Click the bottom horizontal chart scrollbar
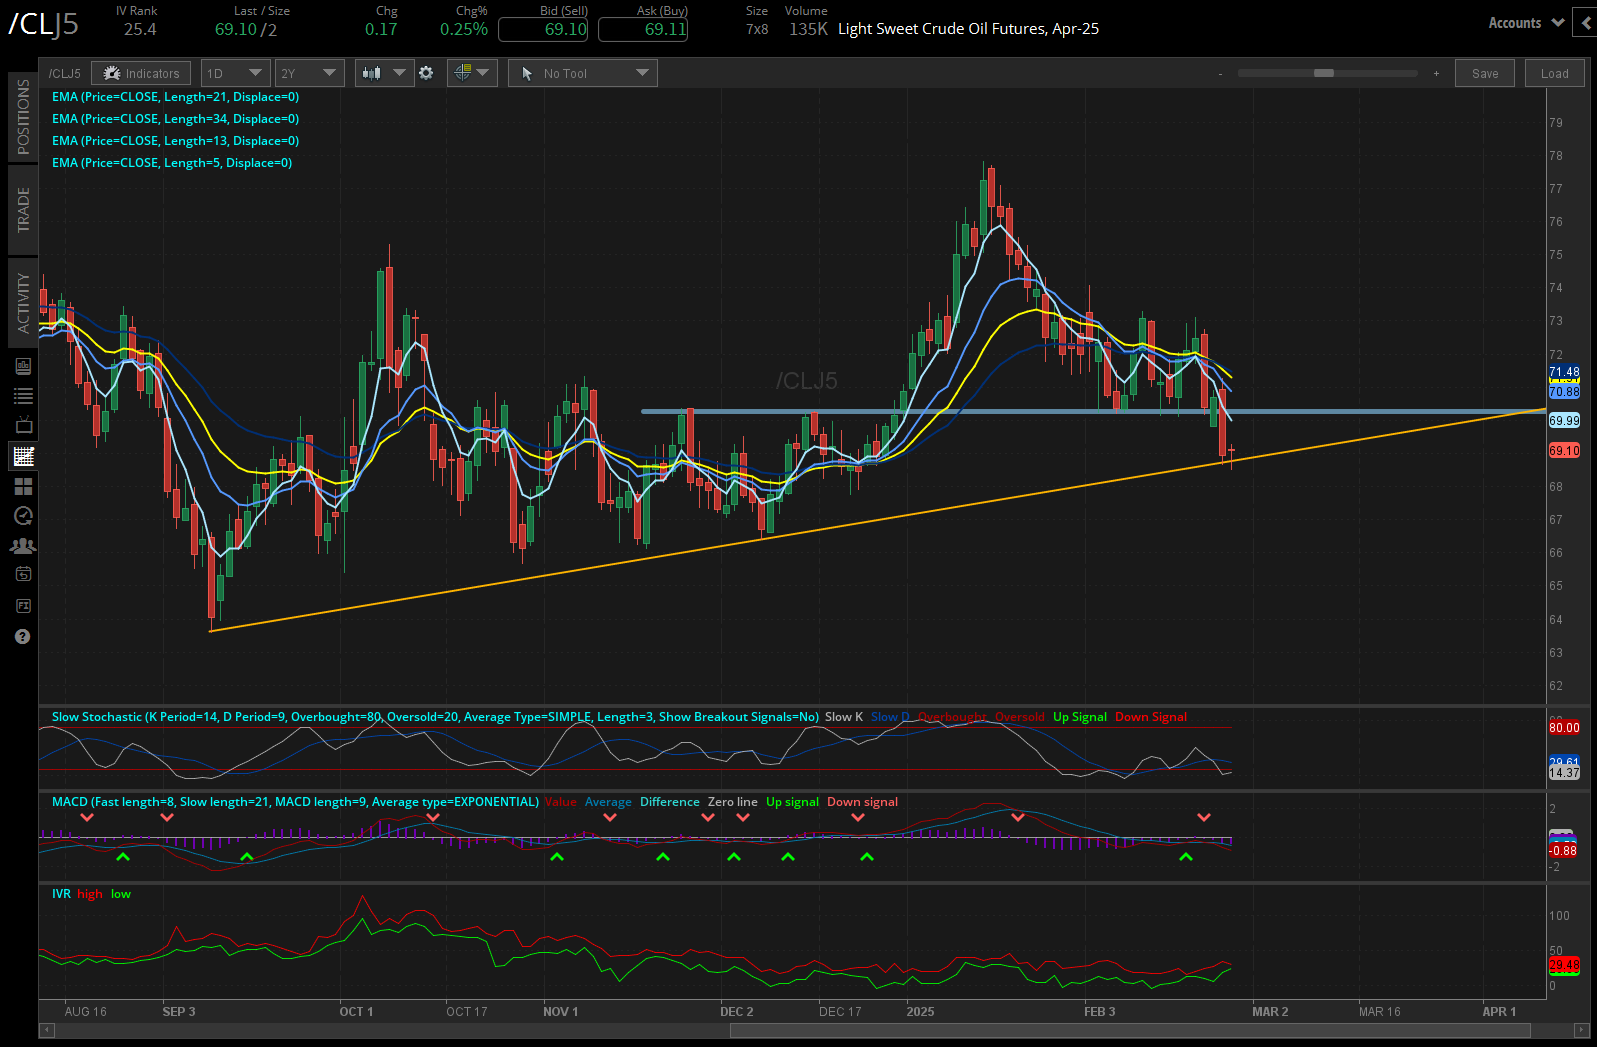Image resolution: width=1597 pixels, height=1047 pixels. point(1130,1030)
